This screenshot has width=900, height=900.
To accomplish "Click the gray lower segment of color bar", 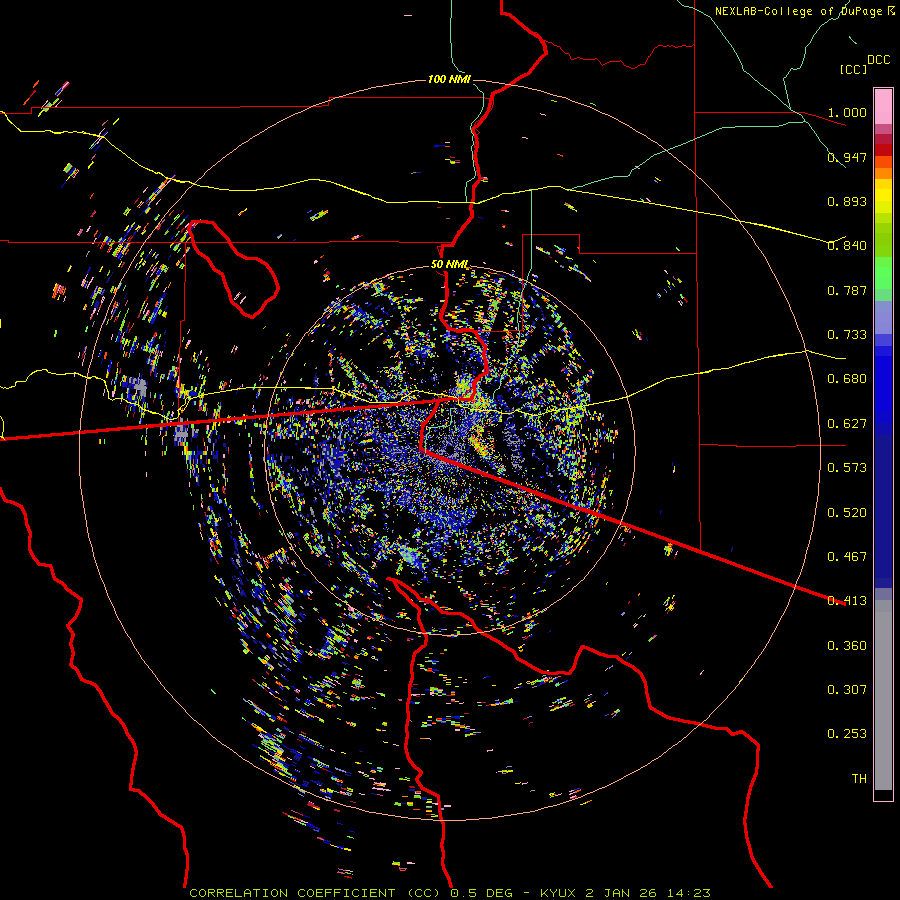I will pos(883,695).
